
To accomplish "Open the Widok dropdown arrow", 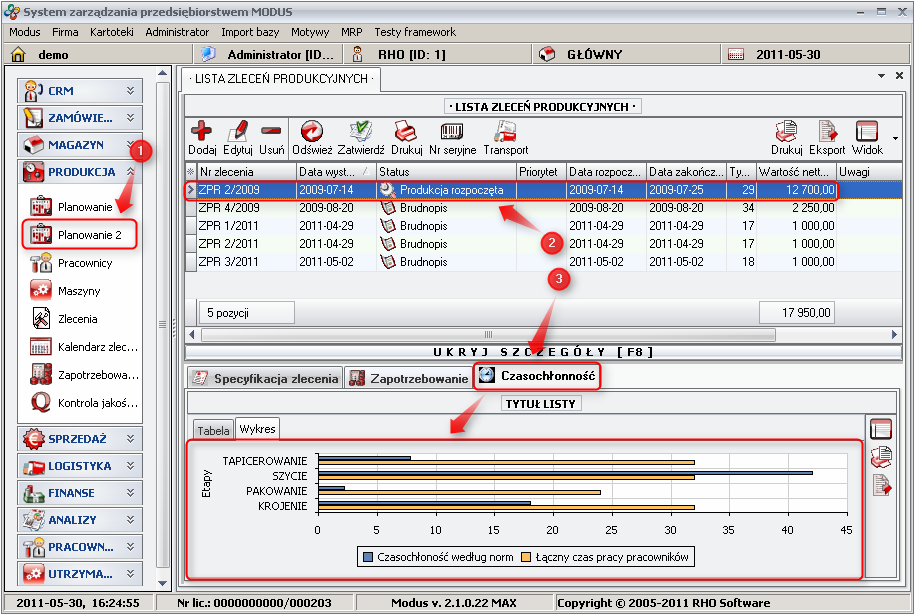I will click(895, 138).
